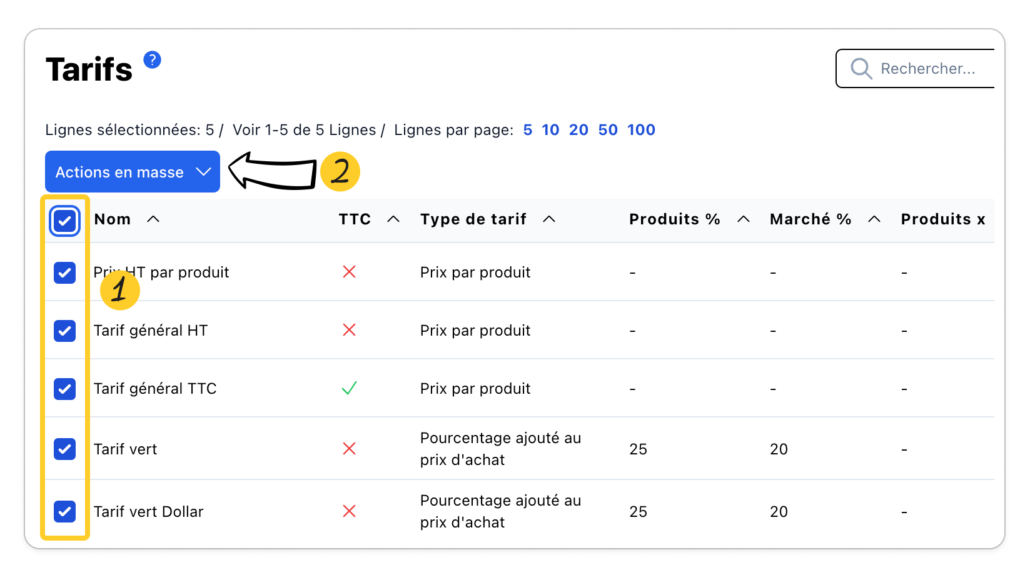The height and width of the screenshot is (580, 1030).
Task: Uncheck the select-all header checkbox
Action: coord(65,221)
